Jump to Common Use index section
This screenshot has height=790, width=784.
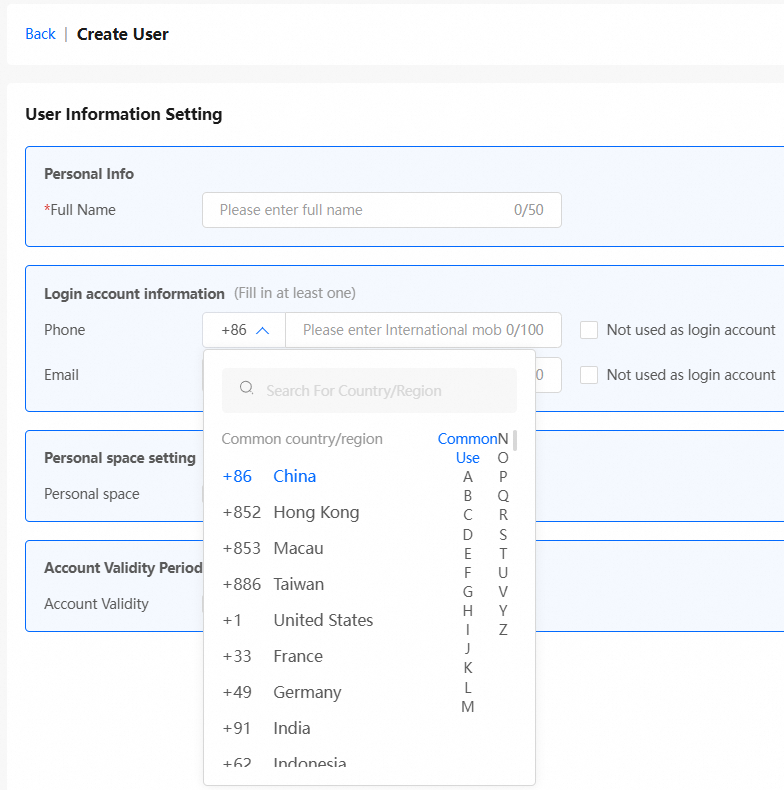(x=467, y=448)
